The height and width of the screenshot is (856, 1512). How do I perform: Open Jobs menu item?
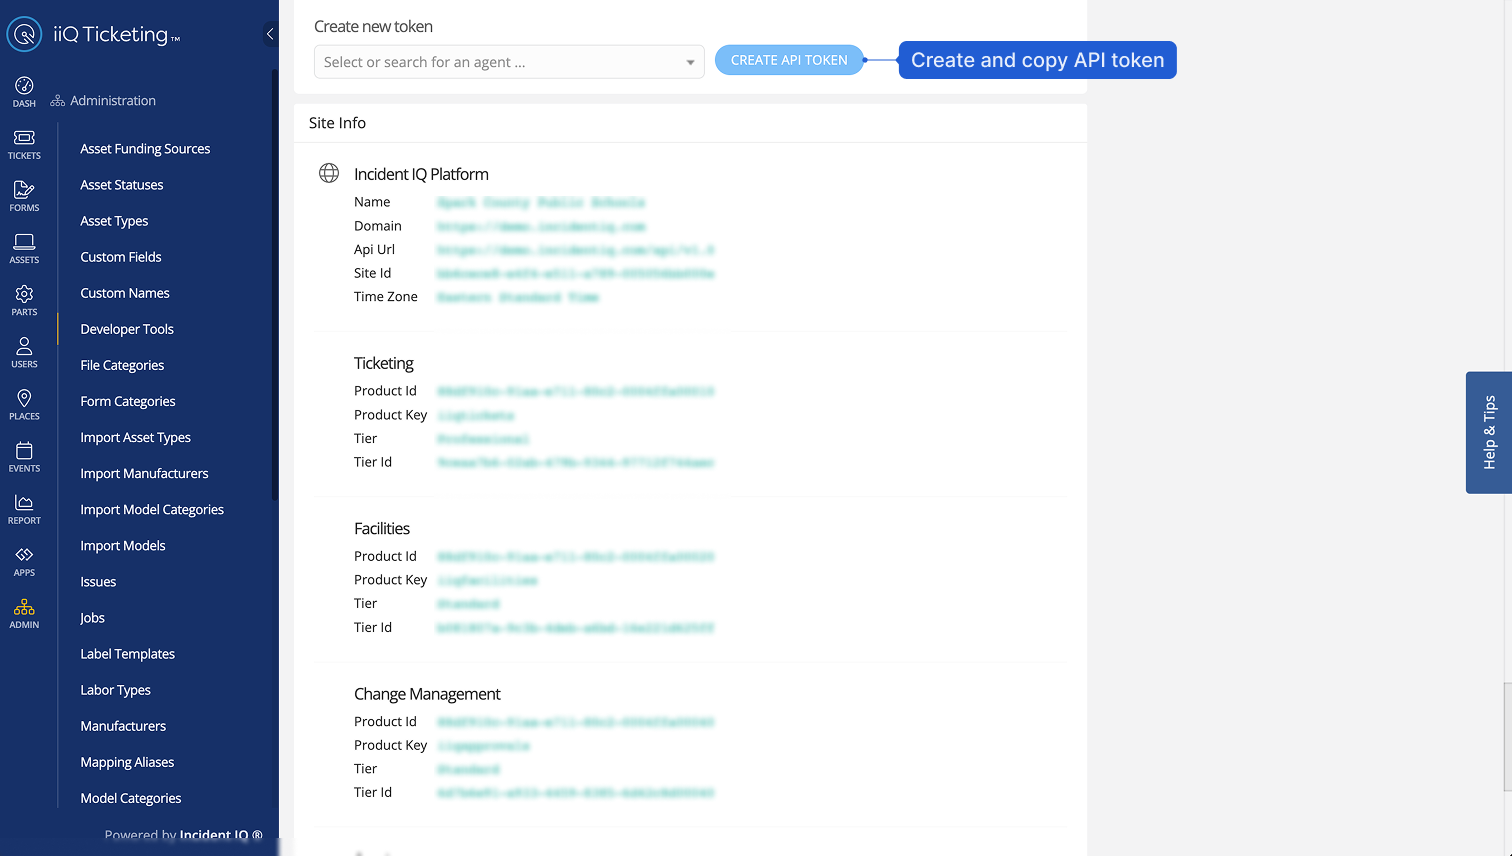point(92,618)
